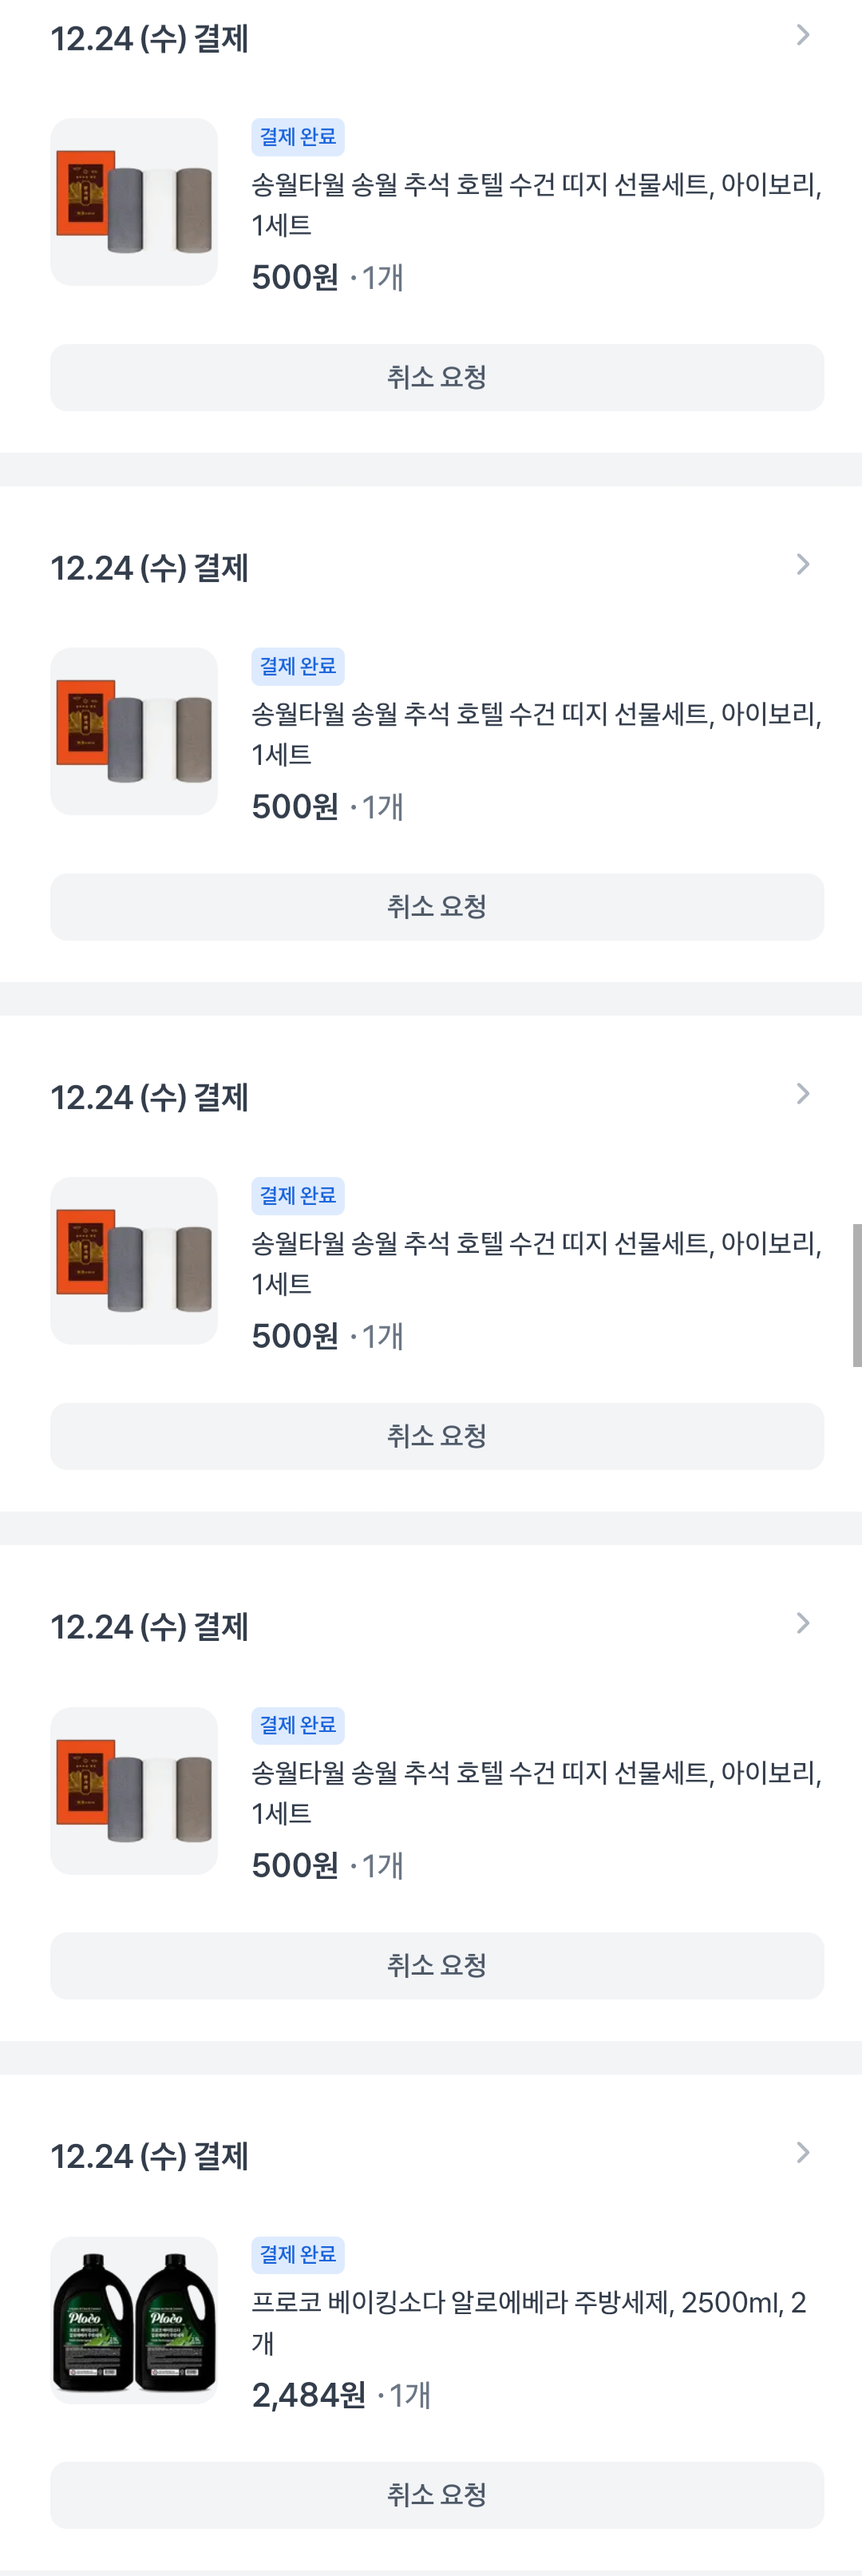
Task: Open 프로코 detergent bottles thumbnail
Action: tap(134, 2320)
